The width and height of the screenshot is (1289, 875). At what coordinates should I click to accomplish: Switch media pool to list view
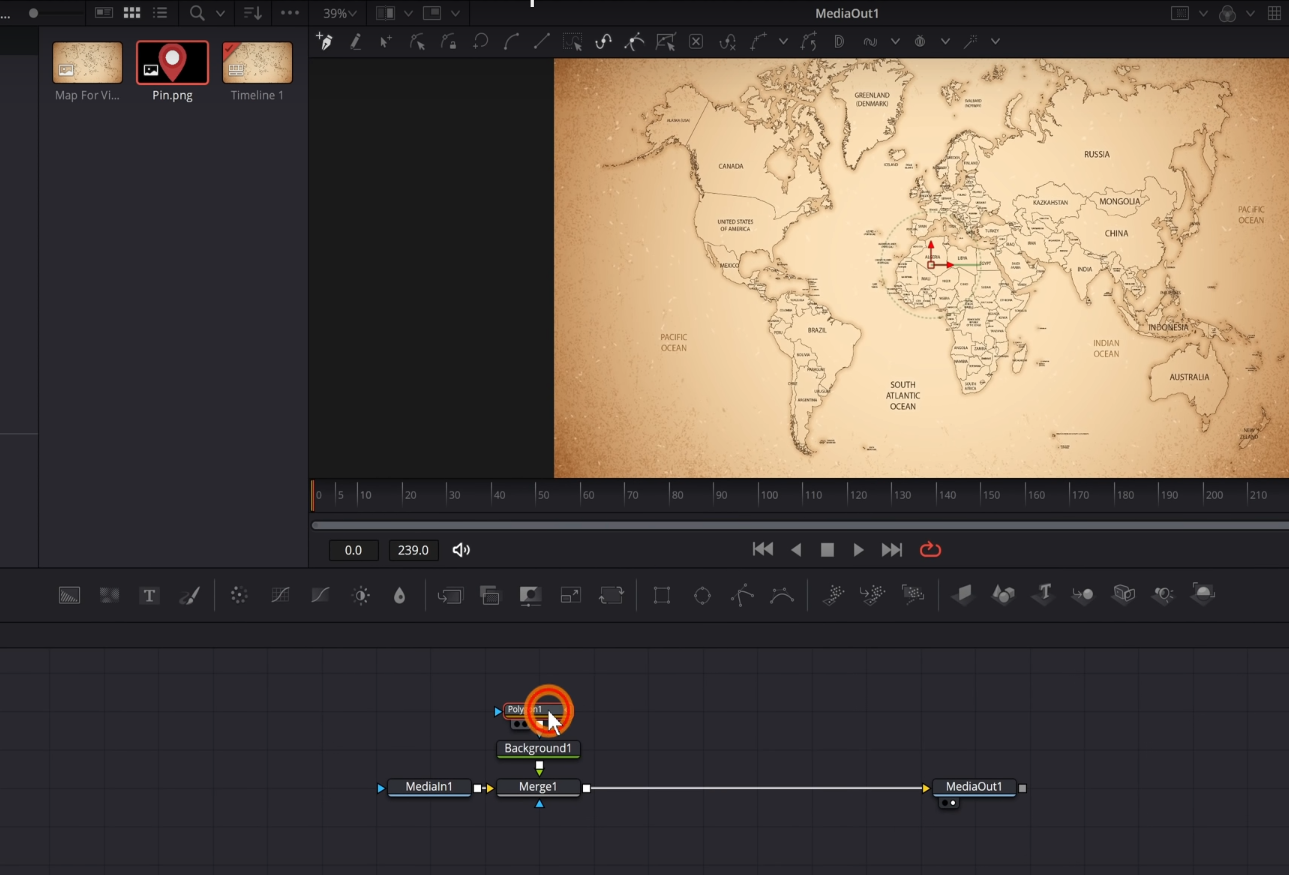click(x=159, y=13)
